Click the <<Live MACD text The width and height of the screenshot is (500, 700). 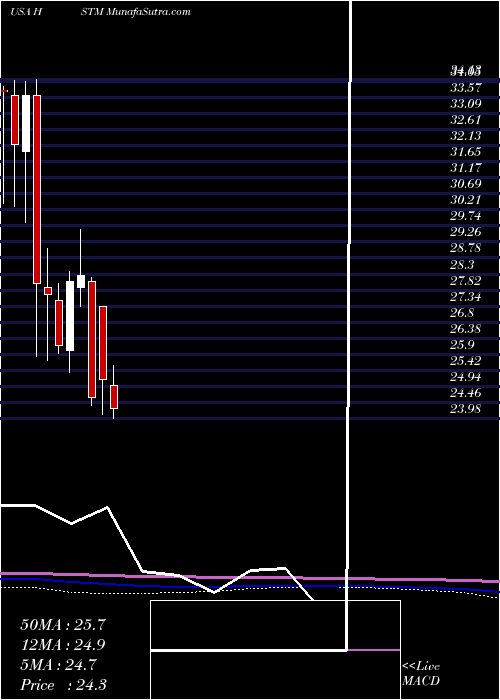pyautogui.click(x=421, y=673)
